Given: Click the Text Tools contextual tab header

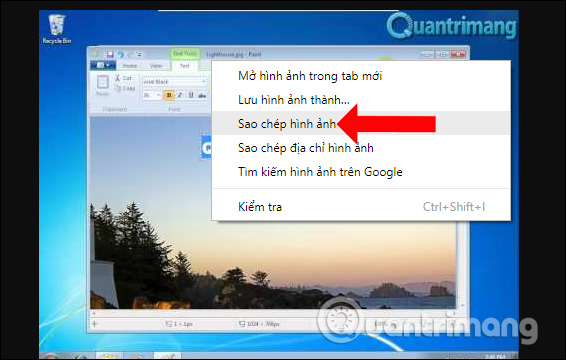Looking at the screenshot, I should 184,54.
